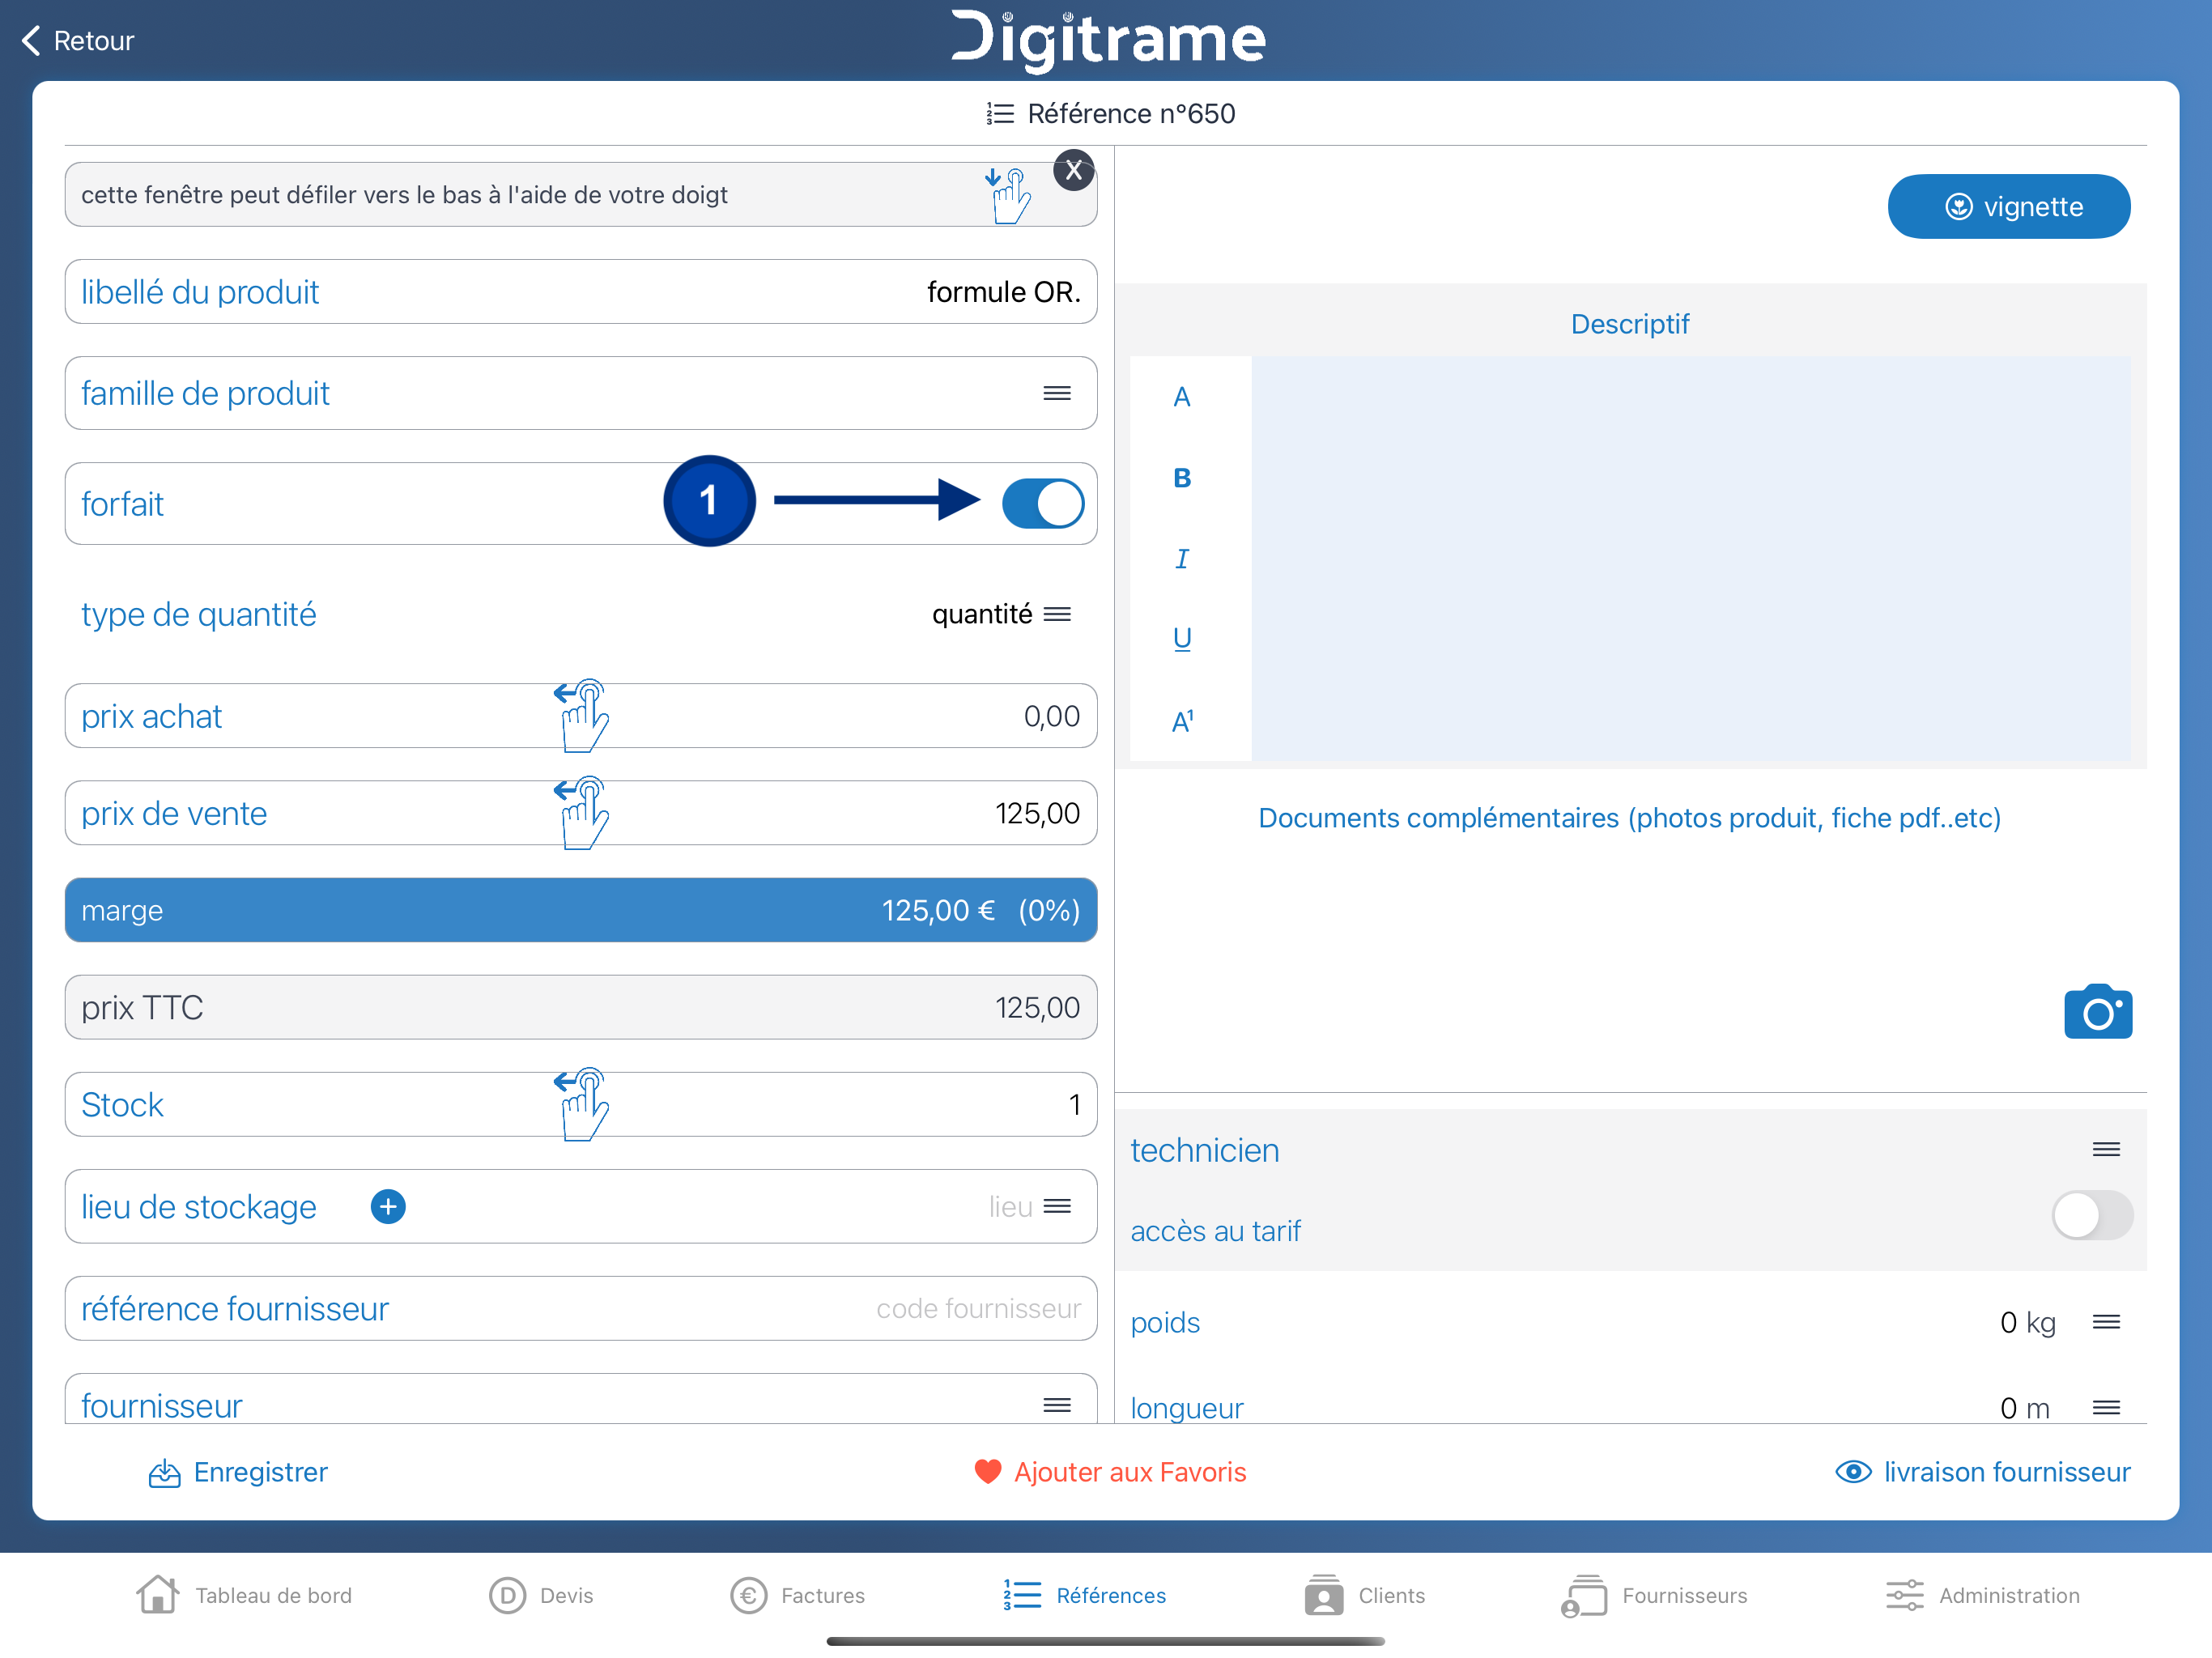
Task: Tap swipe hand icon on Stock
Action: tap(582, 1104)
